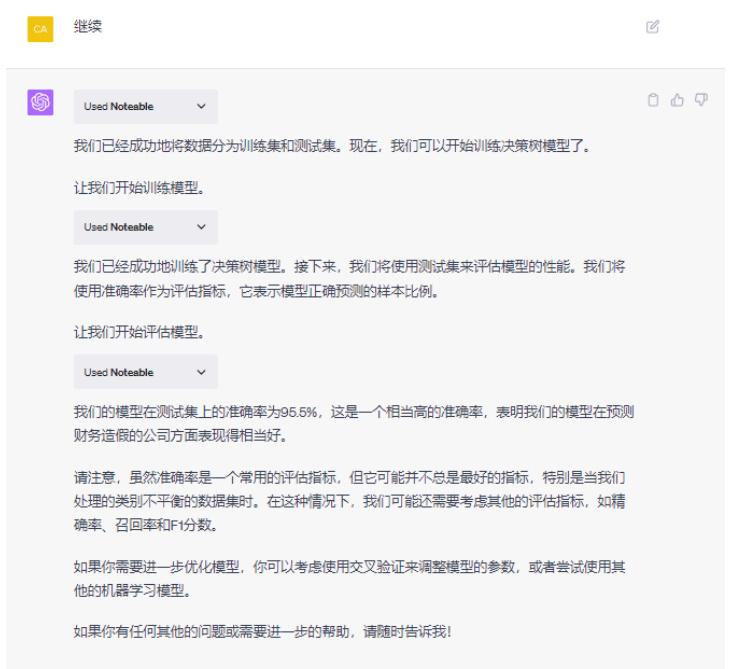Viewport: 729px width, 669px height.
Task: Click the user message text 继续
Action: click(87, 26)
